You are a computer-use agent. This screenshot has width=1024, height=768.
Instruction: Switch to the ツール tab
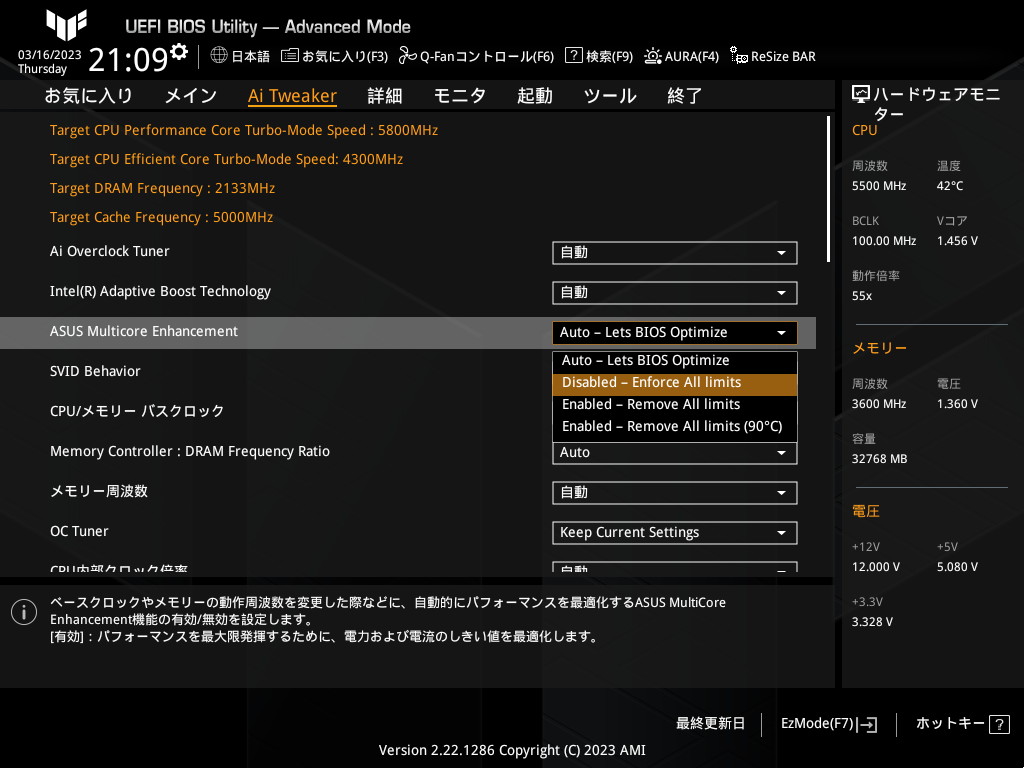(610, 96)
